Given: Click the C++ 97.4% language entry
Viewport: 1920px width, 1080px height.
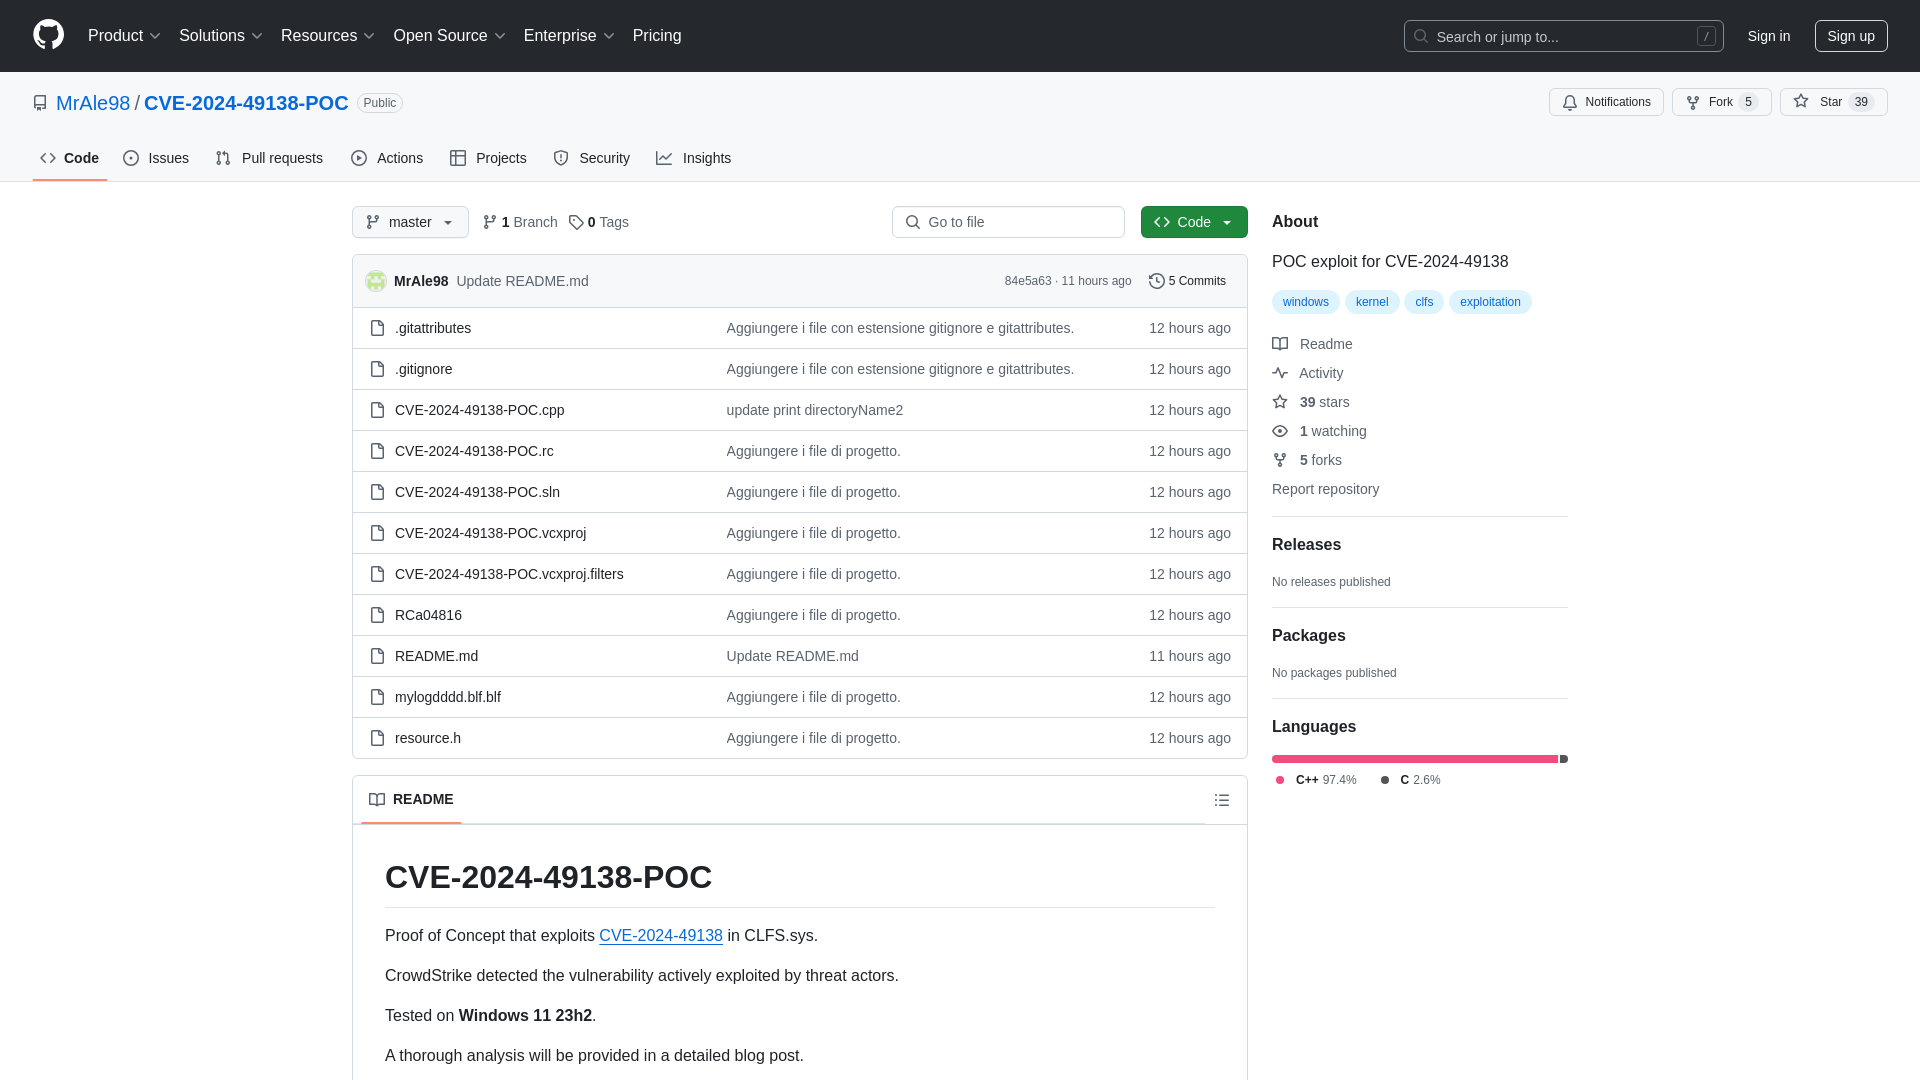Looking at the screenshot, I should point(1316,780).
